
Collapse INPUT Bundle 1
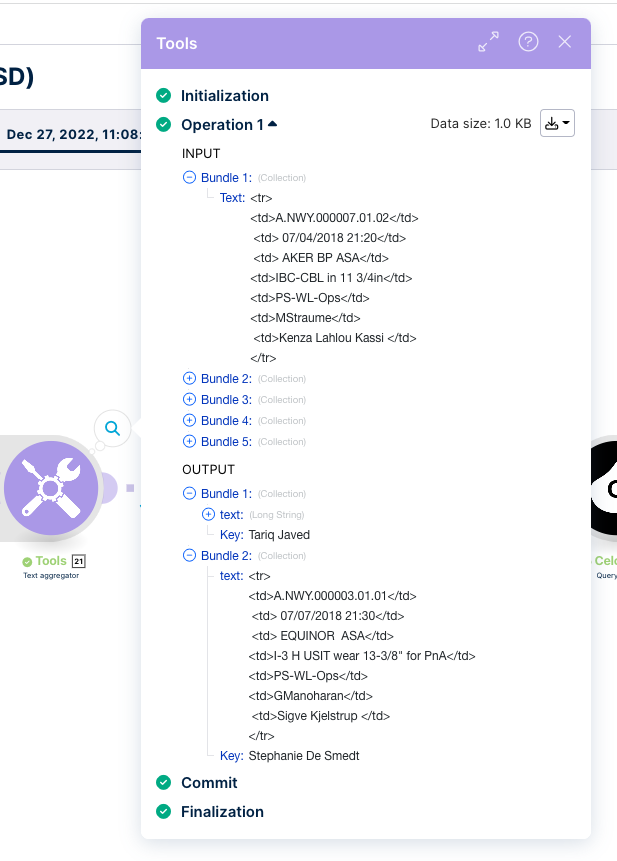click(x=189, y=177)
